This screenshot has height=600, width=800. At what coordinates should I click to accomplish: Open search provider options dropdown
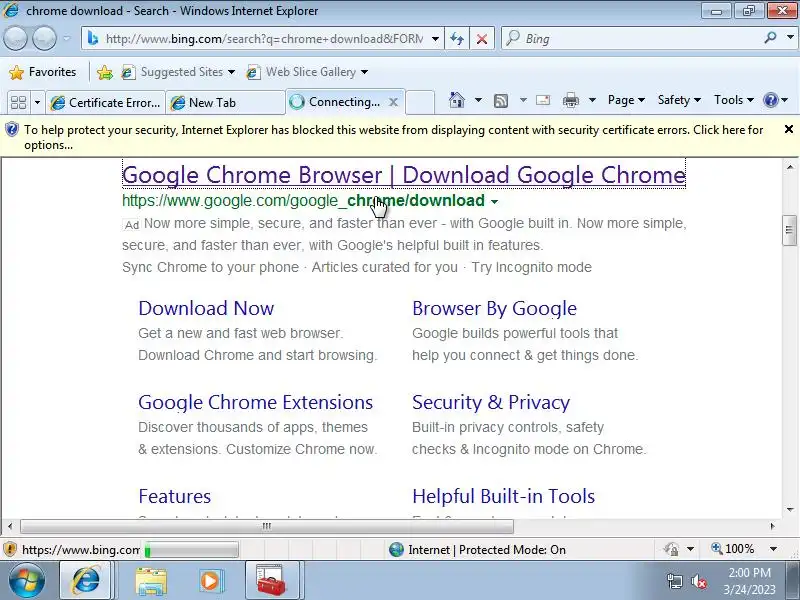click(x=790, y=37)
